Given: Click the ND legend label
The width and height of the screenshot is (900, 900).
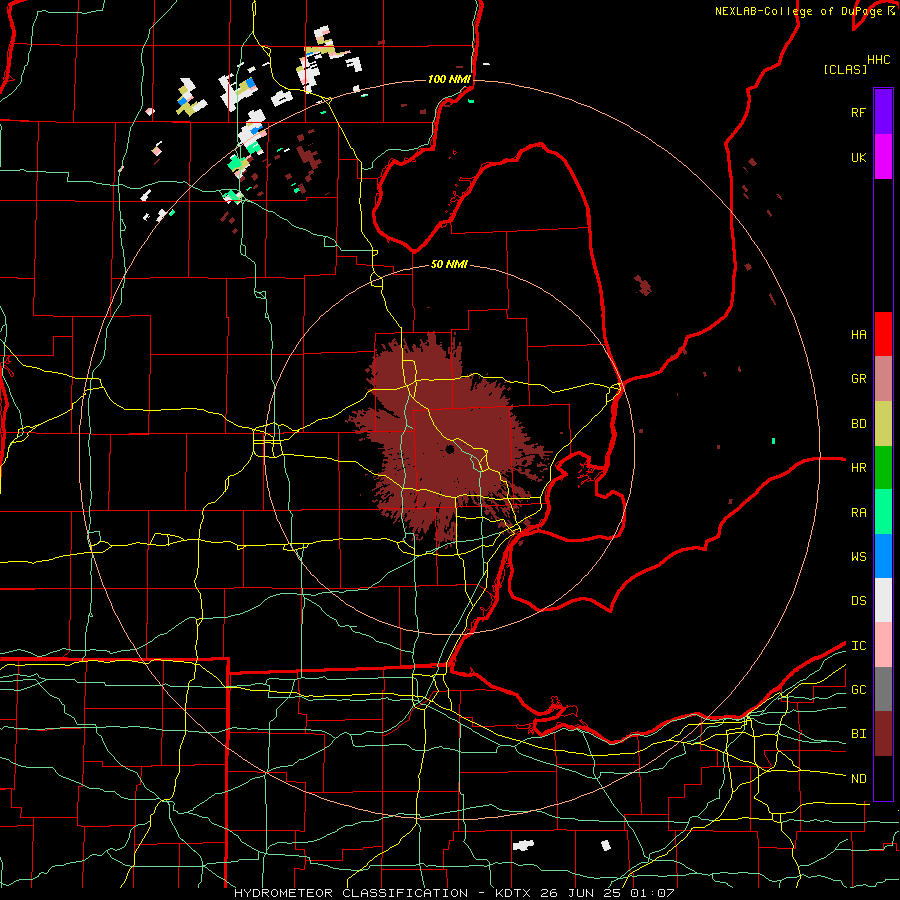Looking at the screenshot, I should point(858,779).
